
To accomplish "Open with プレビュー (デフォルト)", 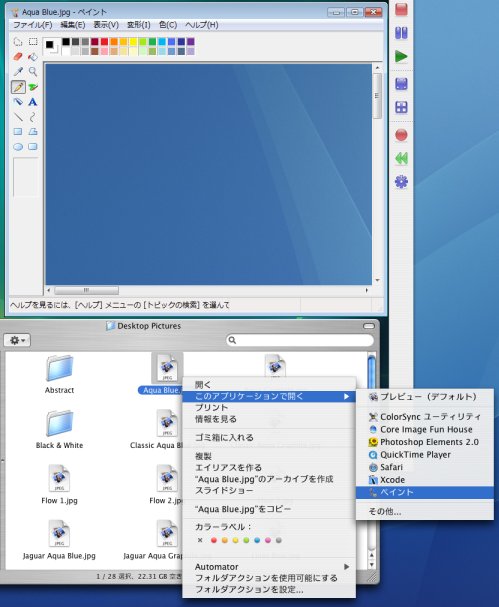I will [425, 397].
